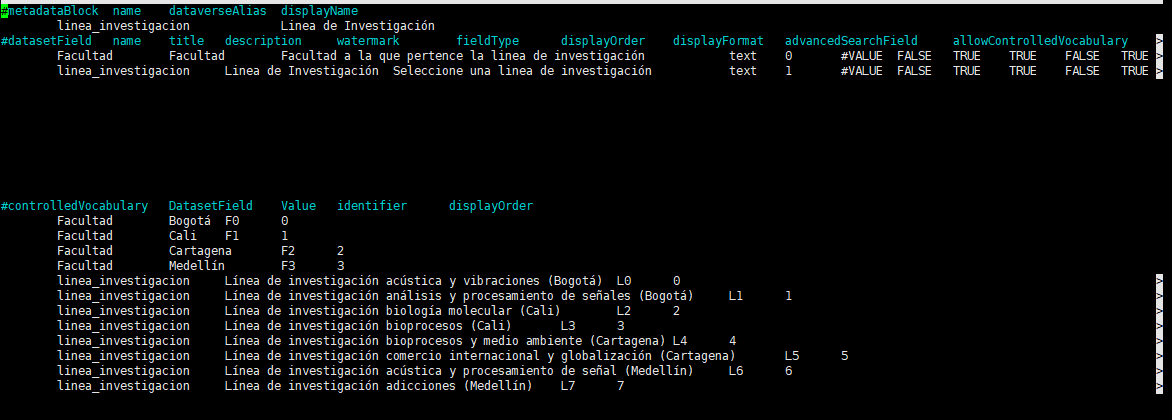This screenshot has height=420, width=1172.
Task: Click the F3 identifier for Medellín
Action: (x=288, y=265)
